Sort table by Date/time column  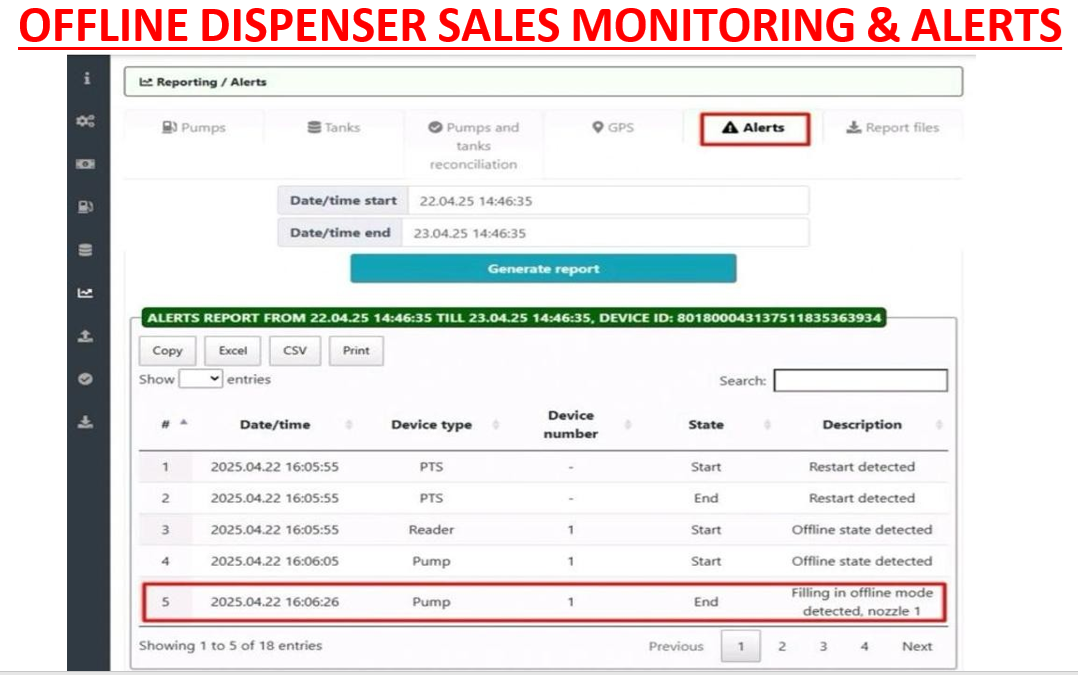[275, 425]
